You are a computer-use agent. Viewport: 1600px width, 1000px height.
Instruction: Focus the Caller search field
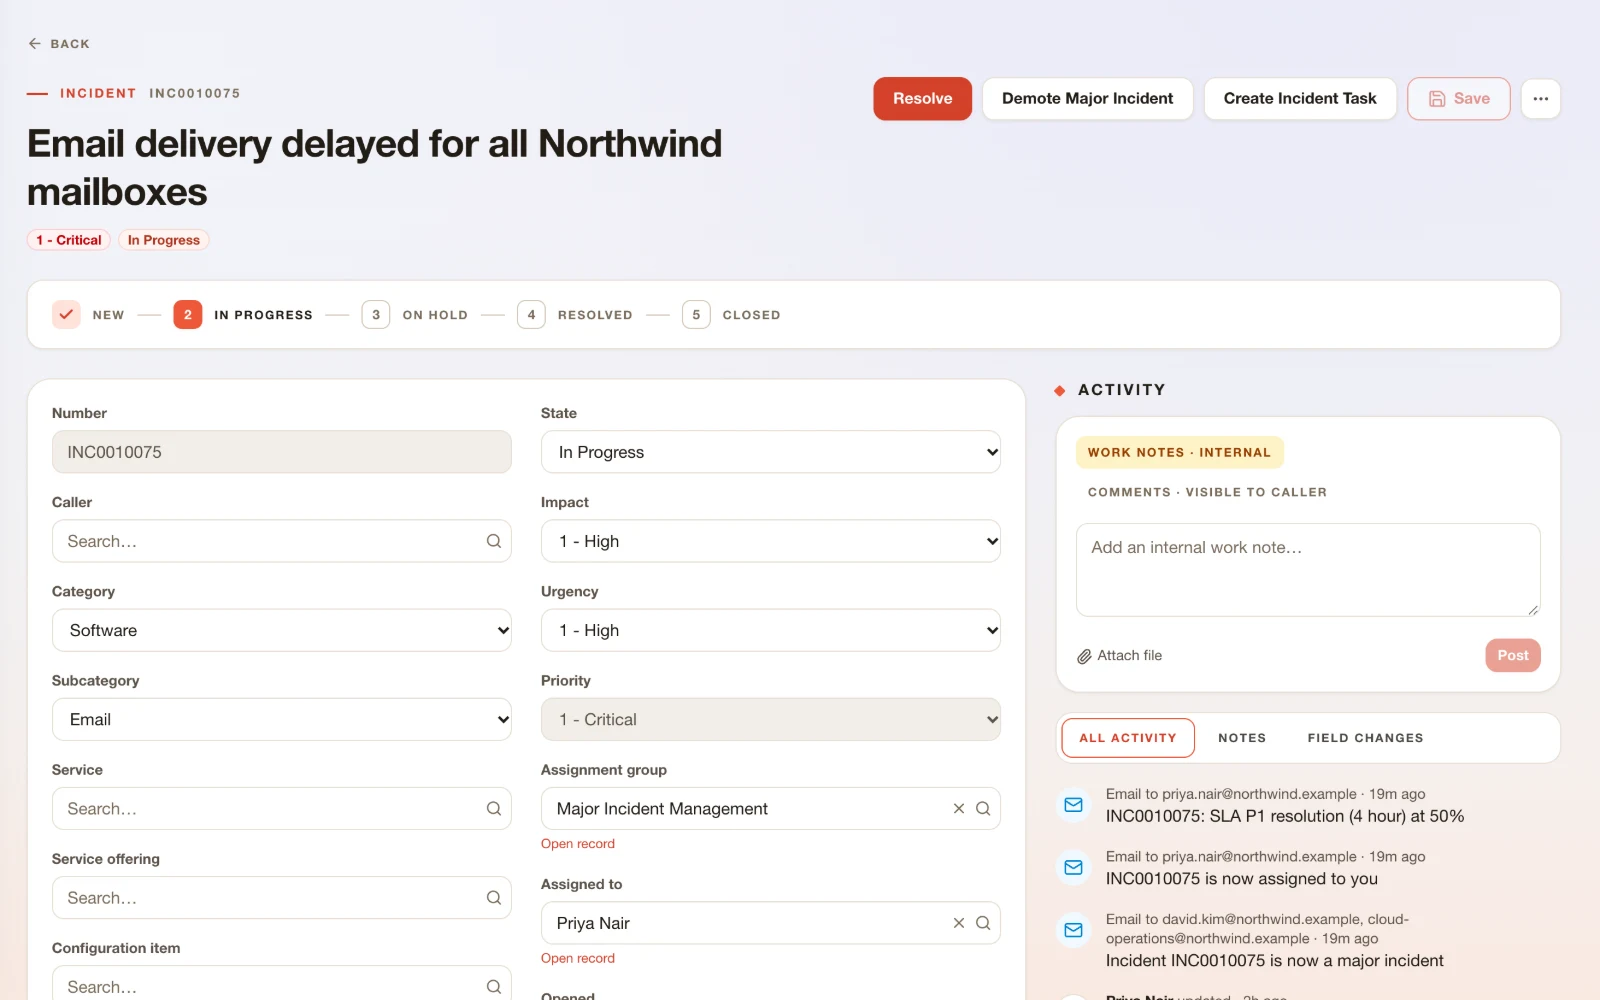pyautogui.click(x=282, y=541)
